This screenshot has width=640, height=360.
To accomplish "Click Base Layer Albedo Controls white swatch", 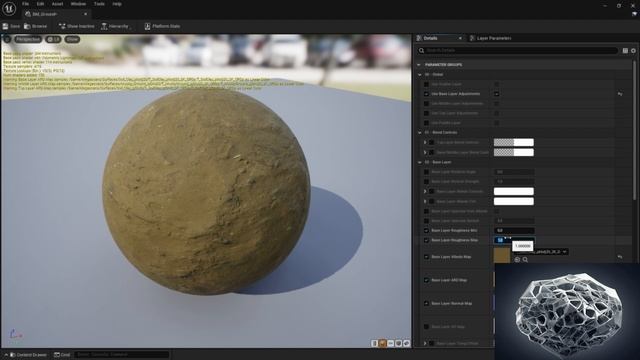I will (513, 191).
